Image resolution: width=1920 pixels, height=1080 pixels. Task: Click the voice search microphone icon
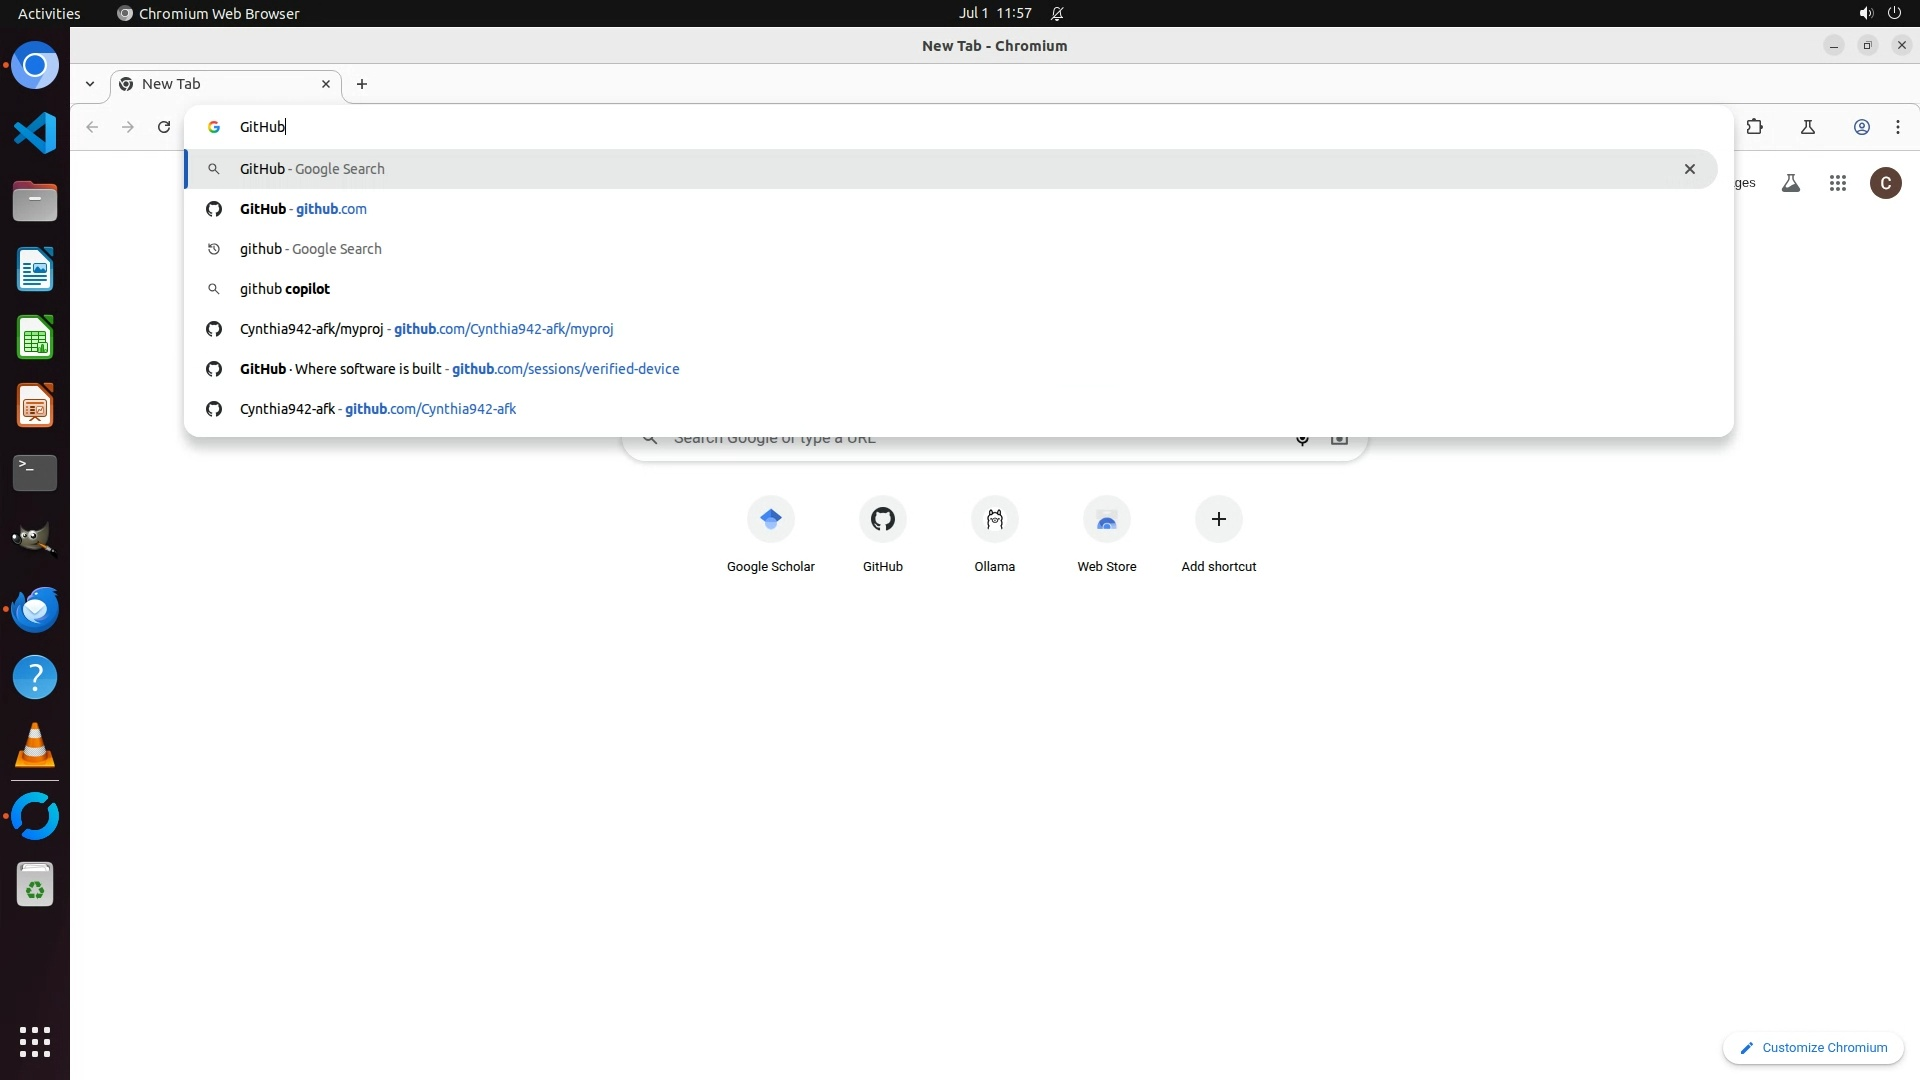pyautogui.click(x=1302, y=439)
